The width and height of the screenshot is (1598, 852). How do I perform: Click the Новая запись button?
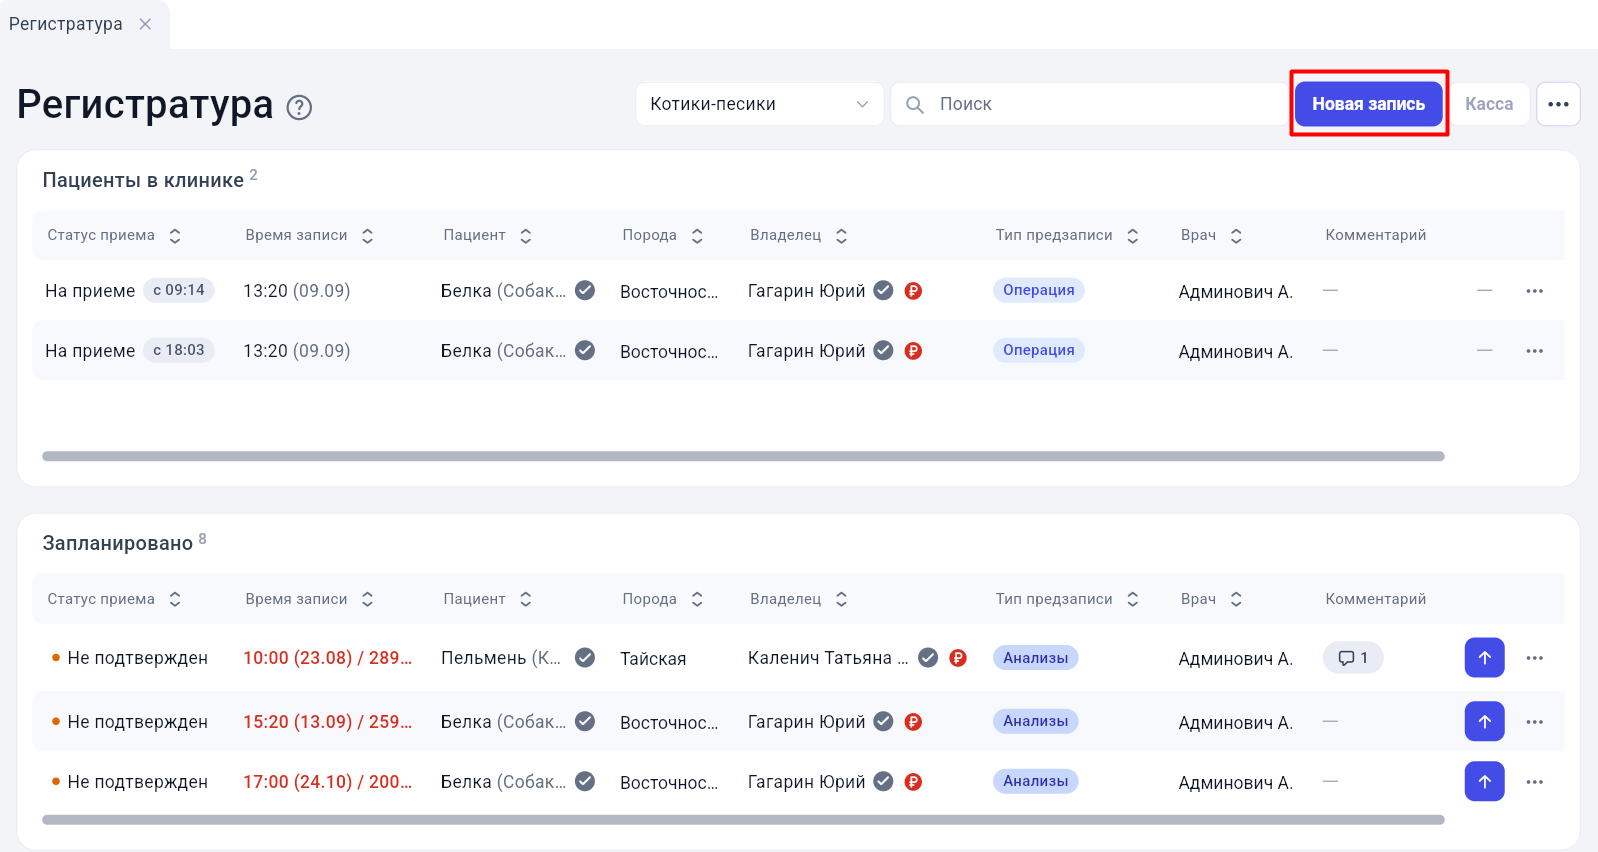[x=1368, y=104]
